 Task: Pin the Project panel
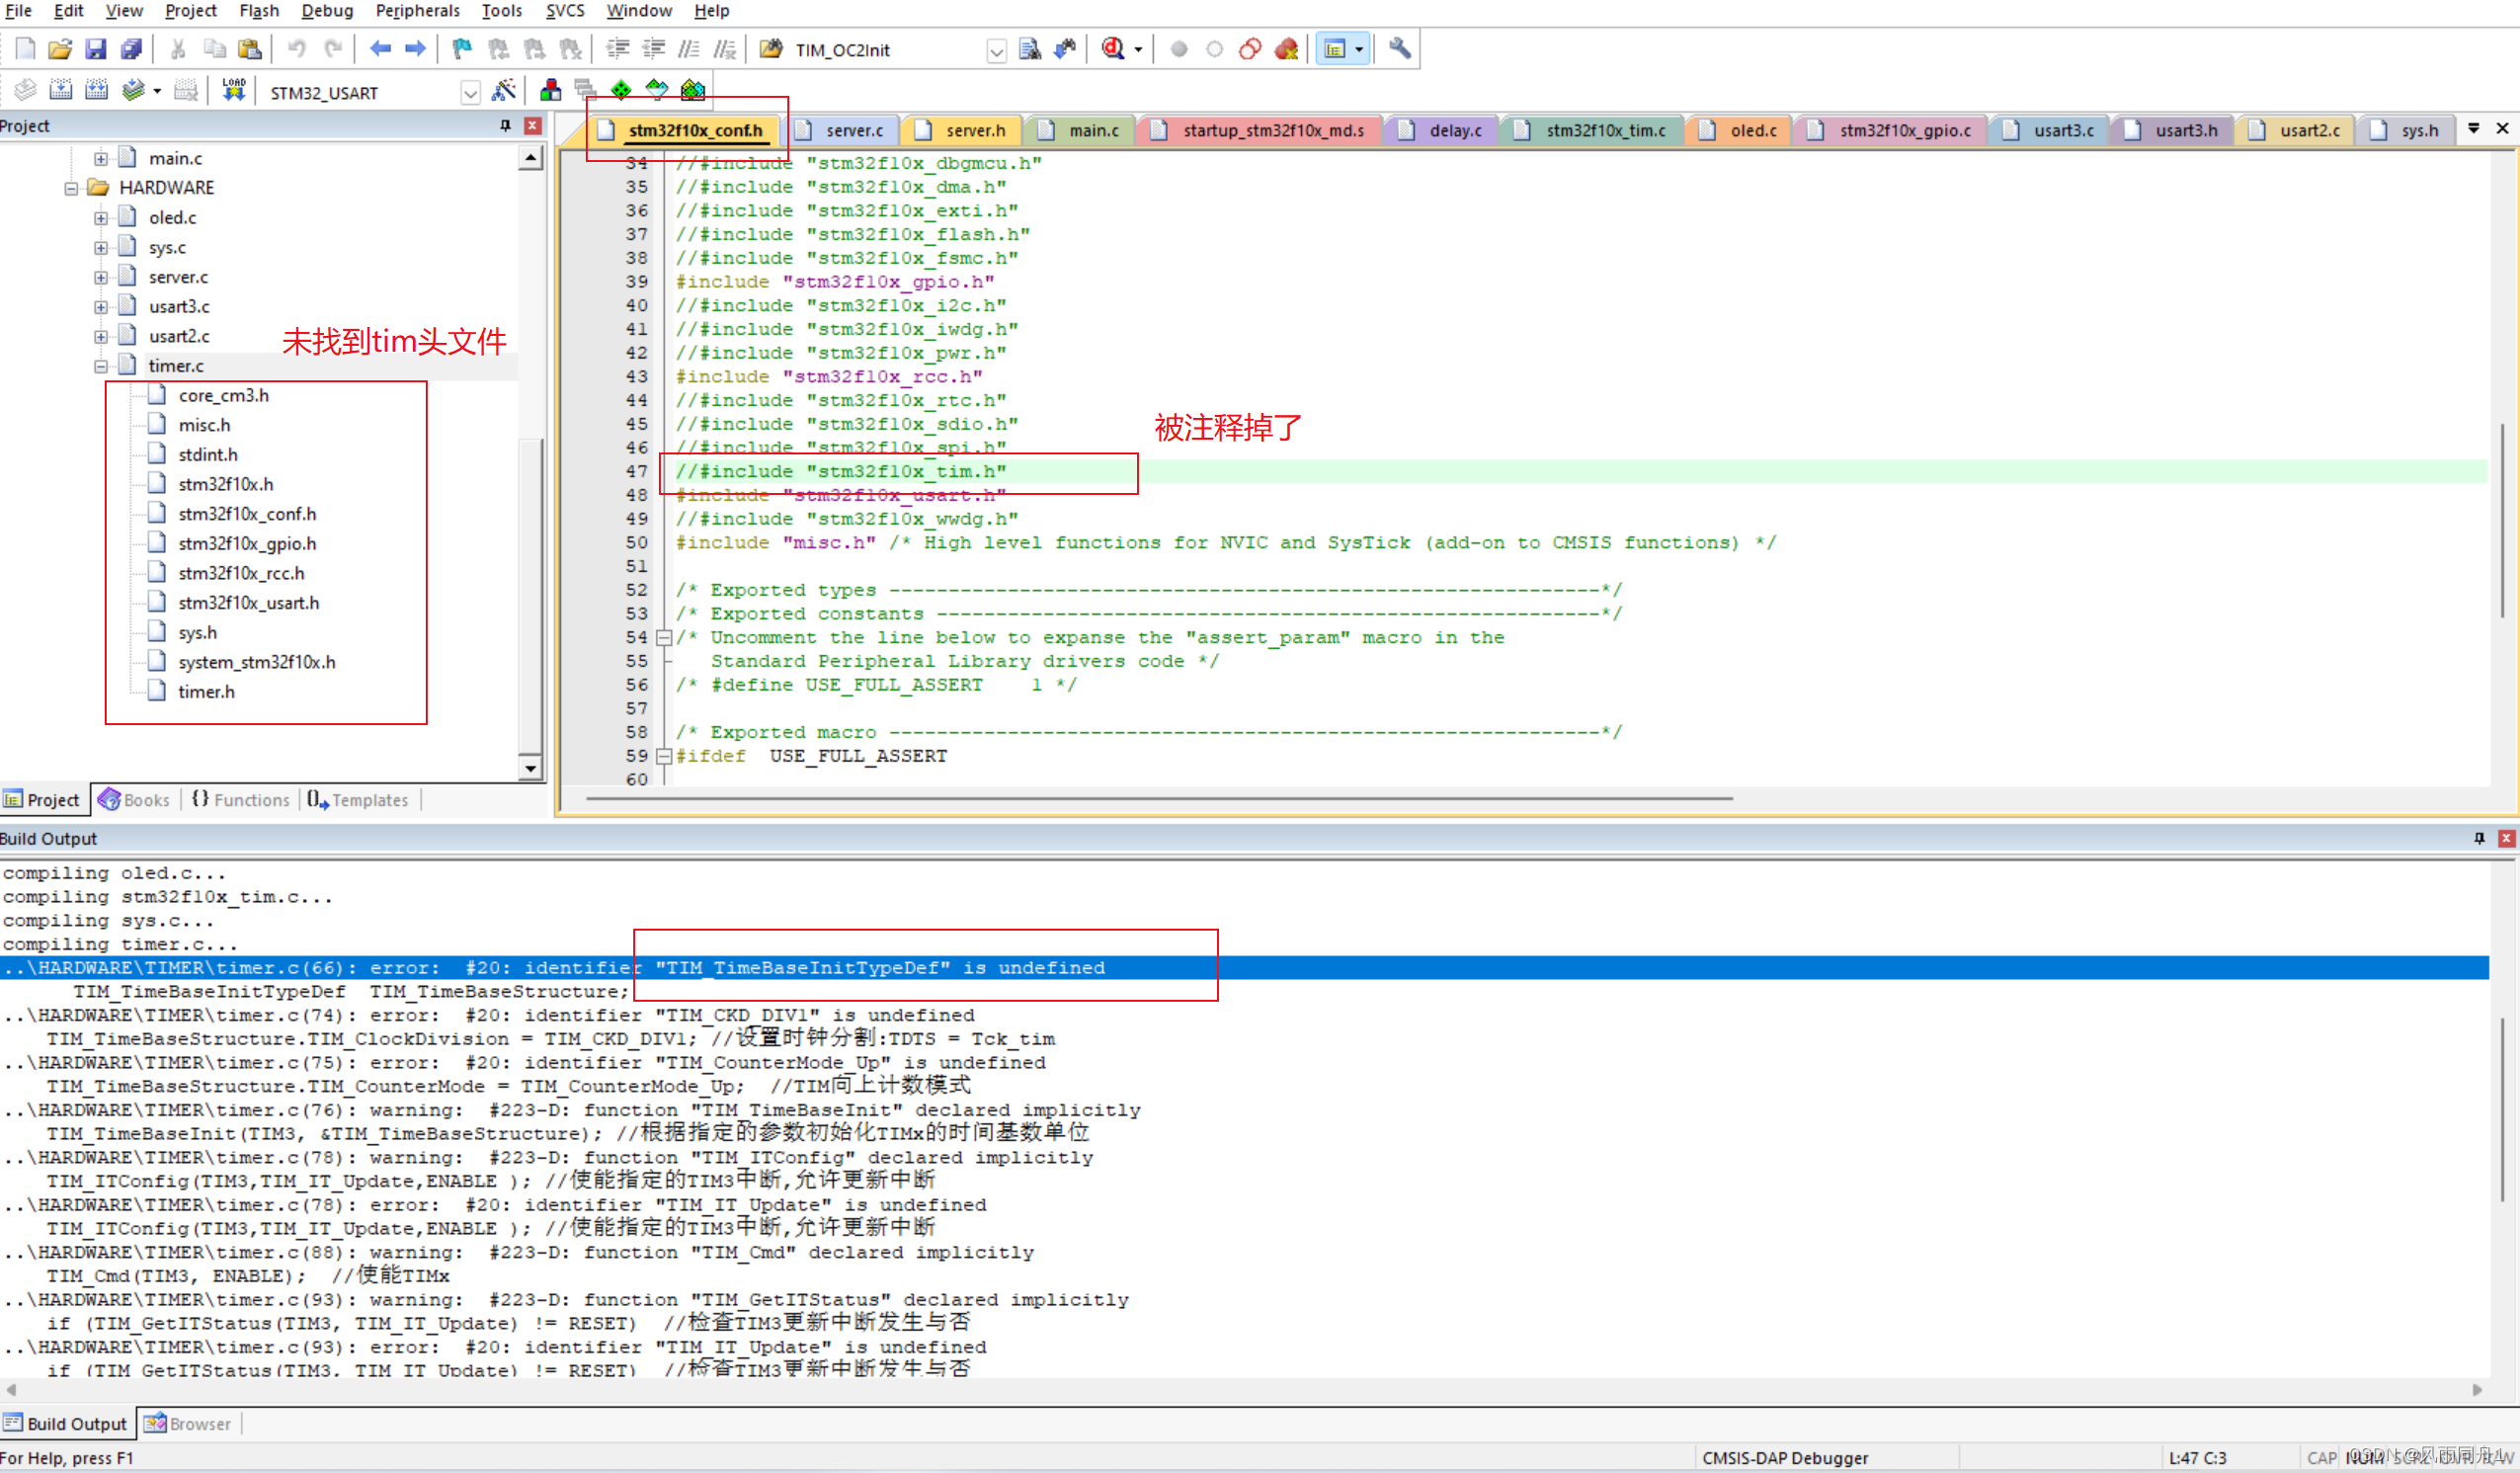click(505, 126)
